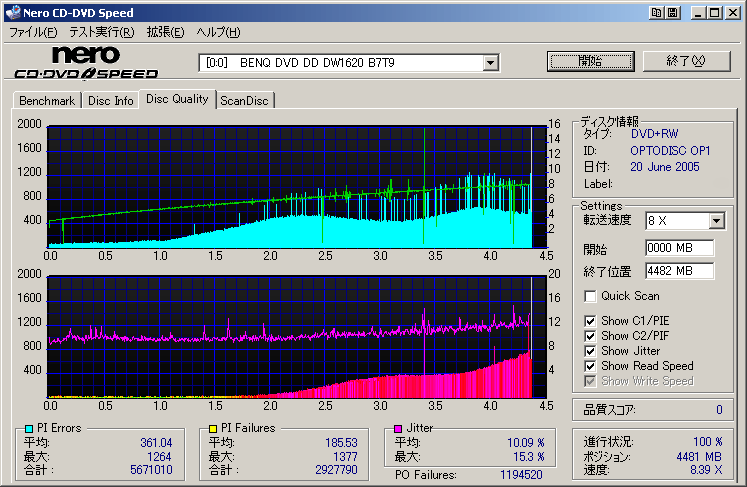This screenshot has height=487, width=747.
Task: Click the Nero CD-DVD Speed logo
Action: (86, 62)
